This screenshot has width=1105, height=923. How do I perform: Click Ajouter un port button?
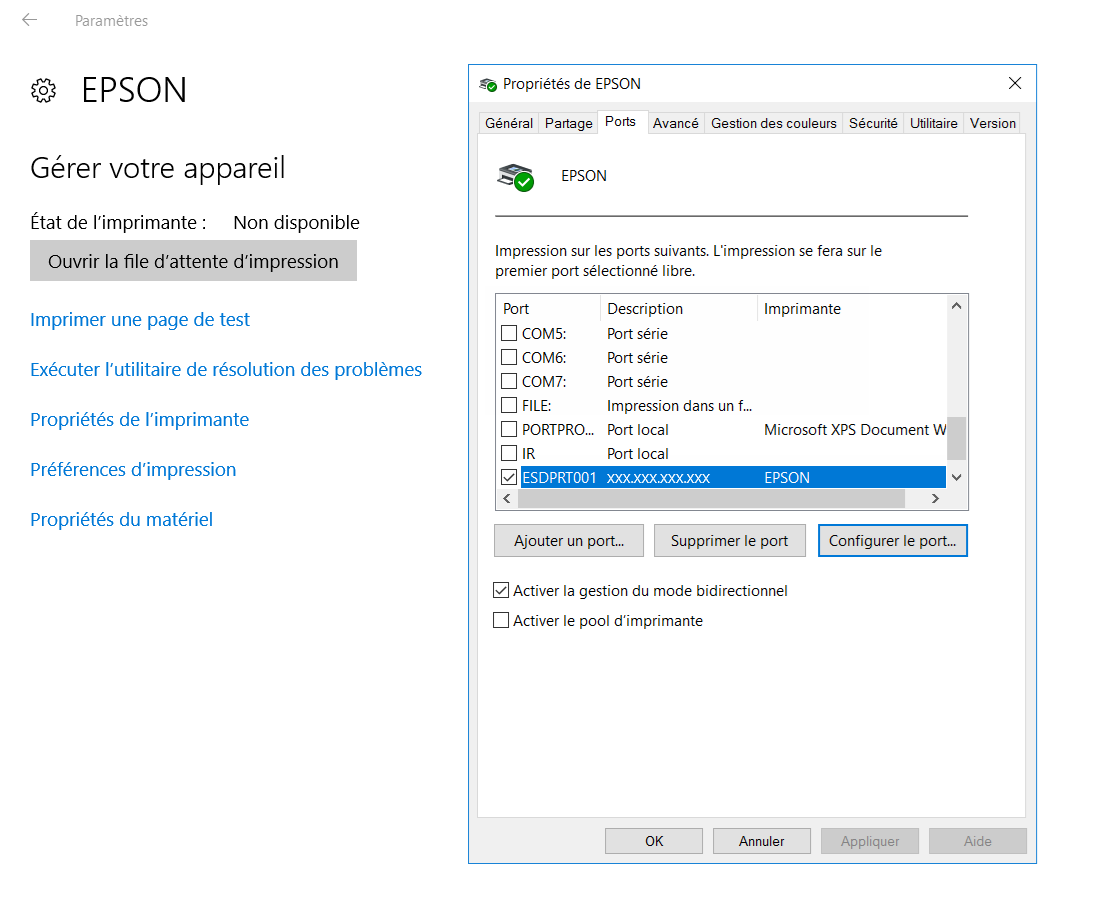[x=569, y=541]
